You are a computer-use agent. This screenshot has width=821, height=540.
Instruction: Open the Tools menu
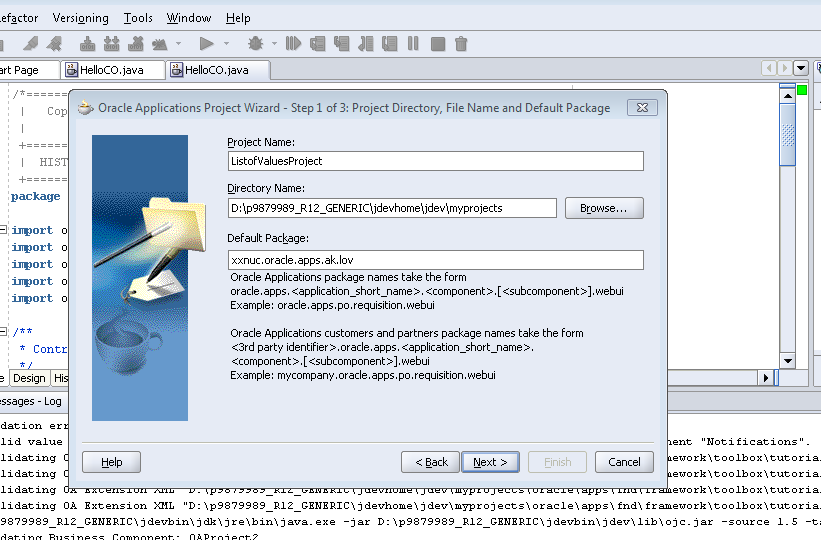(x=138, y=18)
